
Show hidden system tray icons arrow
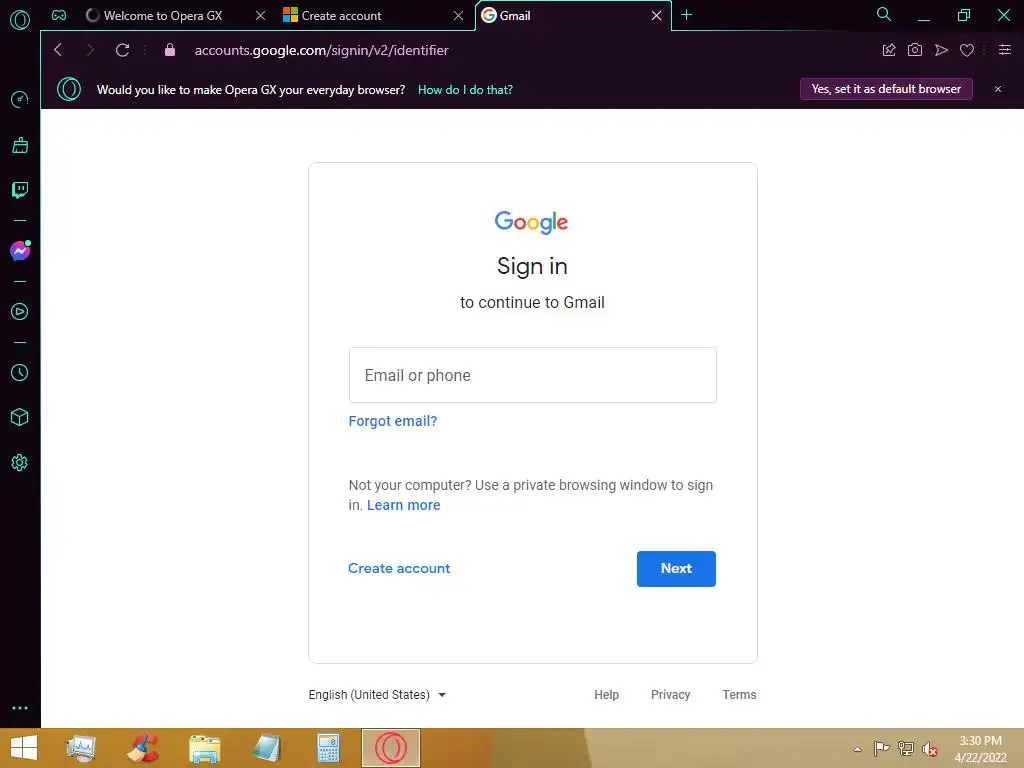pos(857,749)
